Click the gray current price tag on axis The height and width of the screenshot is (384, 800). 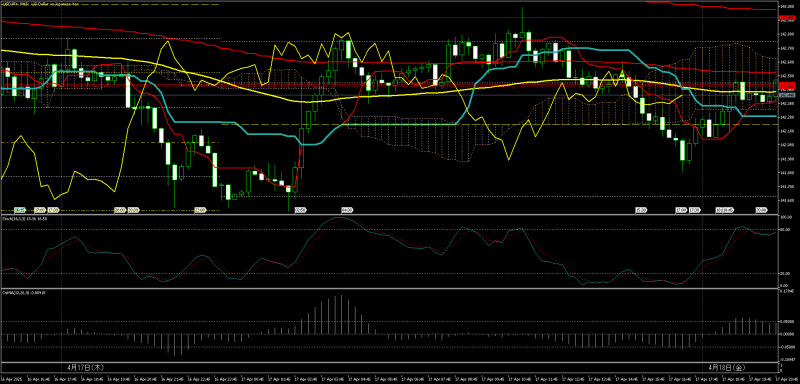point(787,95)
